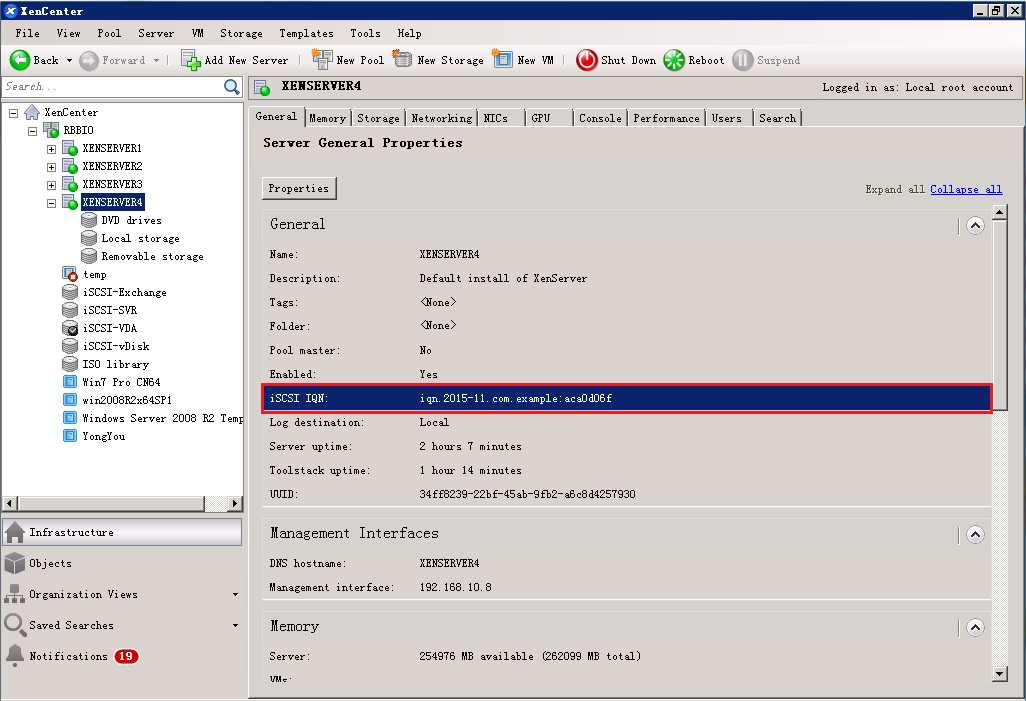Collapse the XENSERVER4 tree node
1026x701 pixels.
52,203
